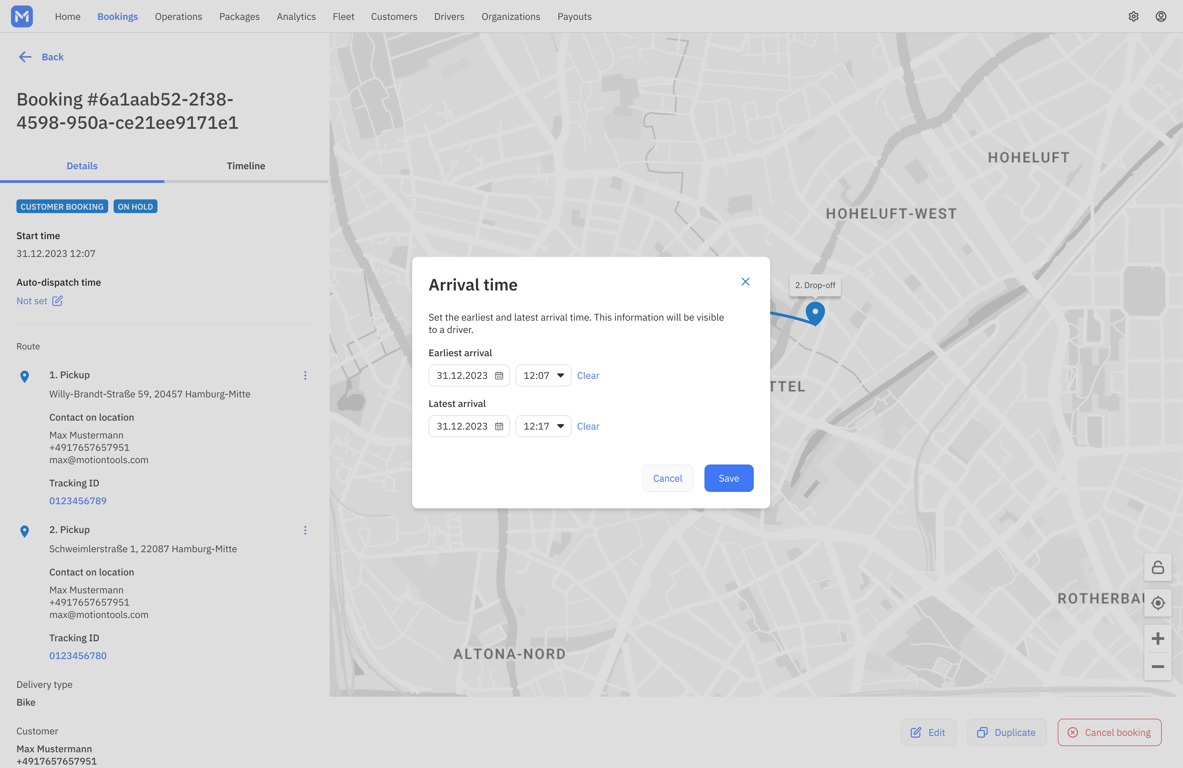Click the back arrow icon
1183x768 pixels.
click(25, 57)
